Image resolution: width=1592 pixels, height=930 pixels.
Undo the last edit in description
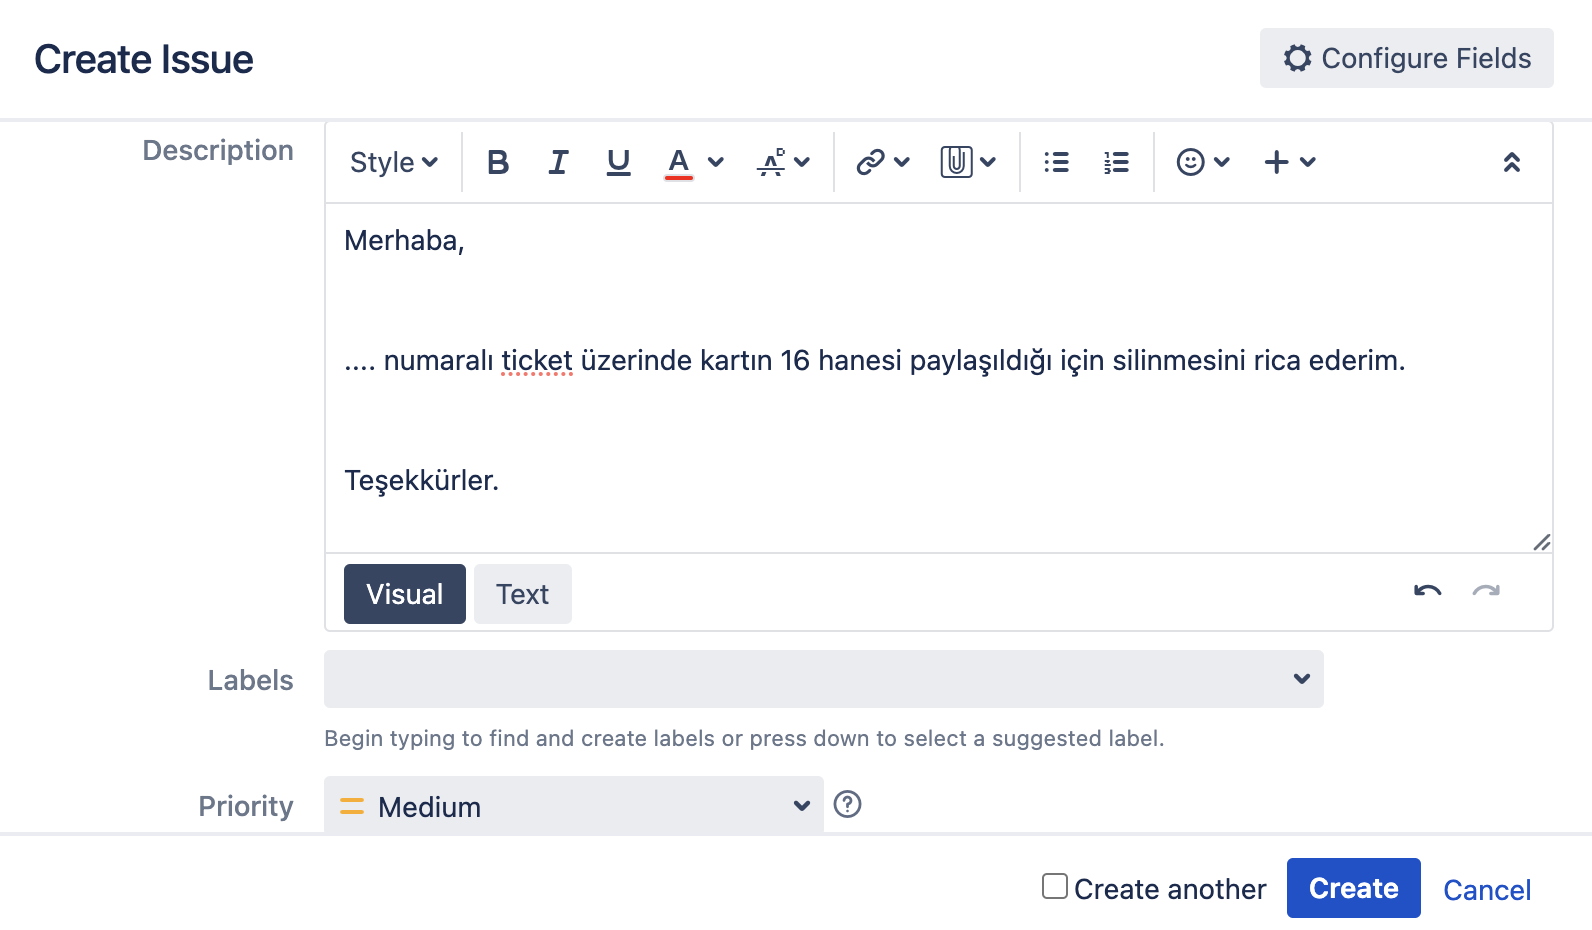pos(1427,592)
